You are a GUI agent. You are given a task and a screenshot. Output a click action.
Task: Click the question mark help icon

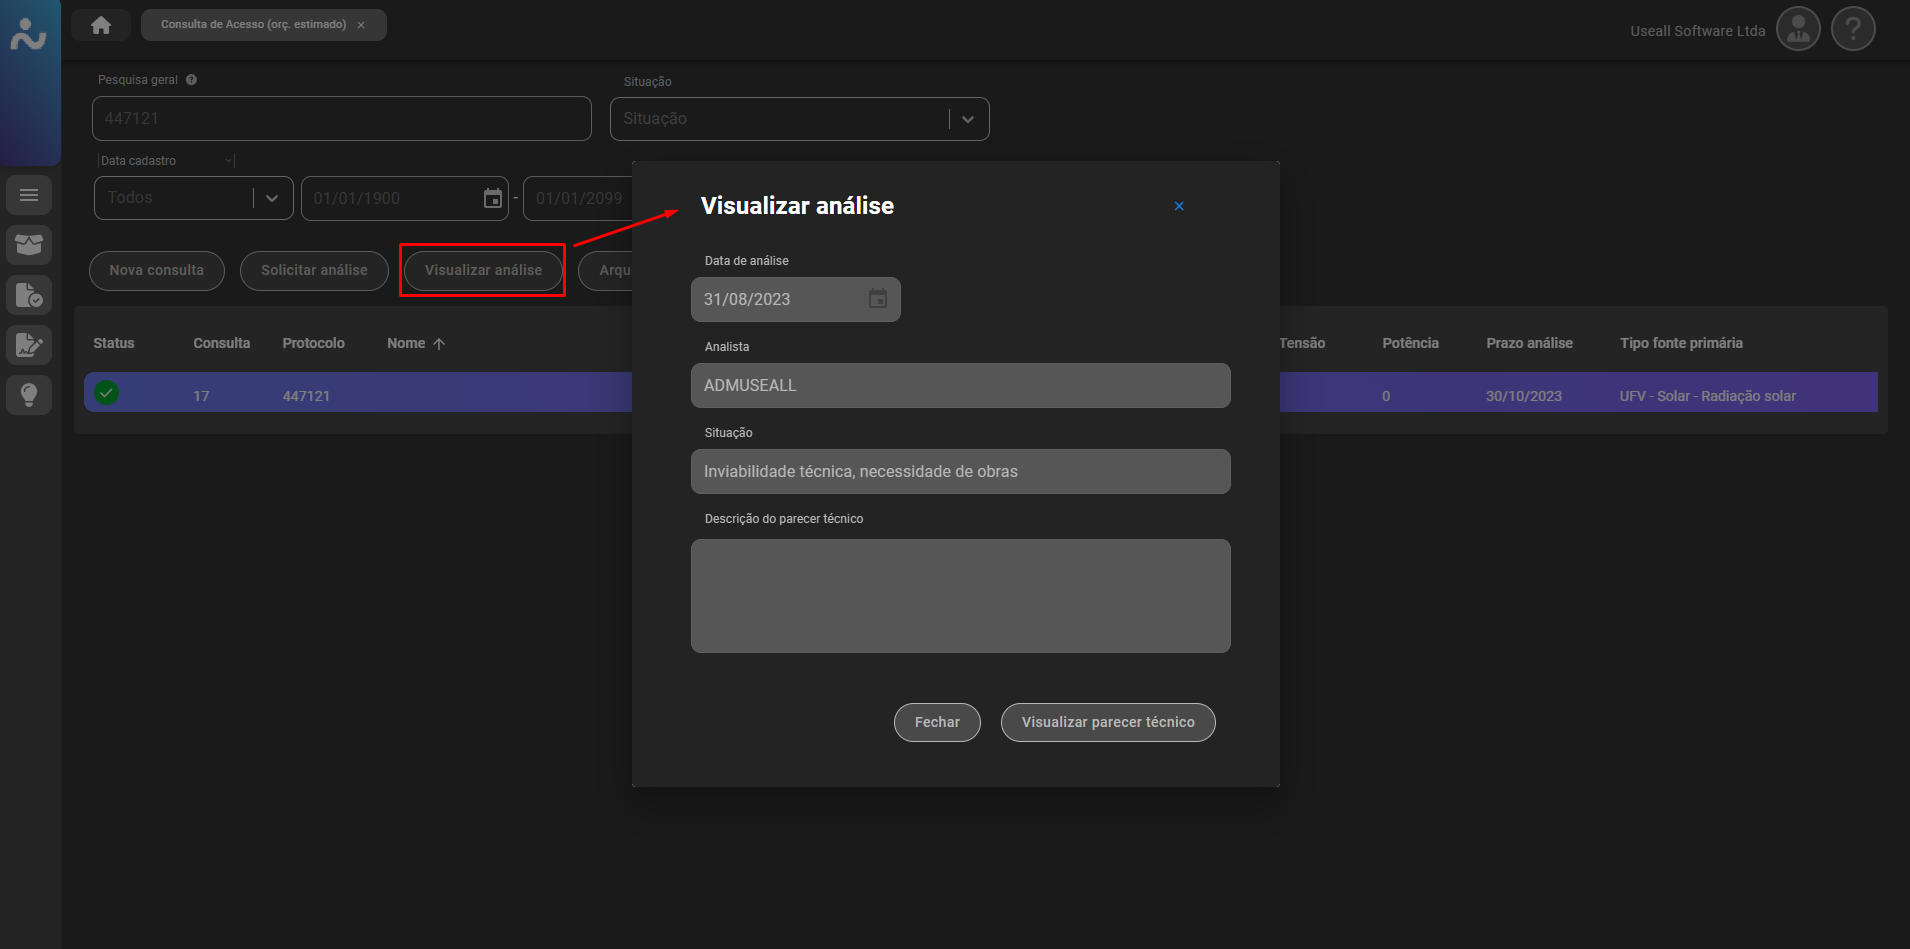coord(1853,29)
